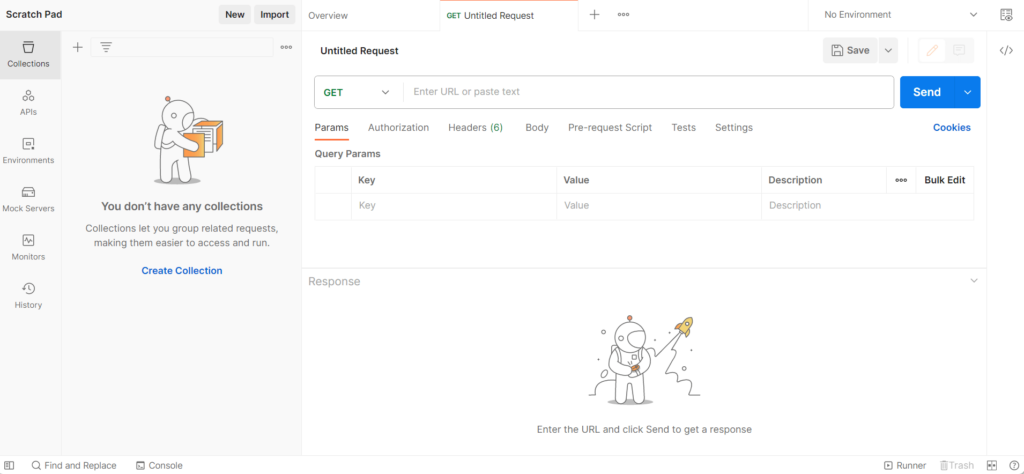This screenshot has width=1024, height=474.
Task: Click the Create Collection link
Action: click(x=182, y=270)
